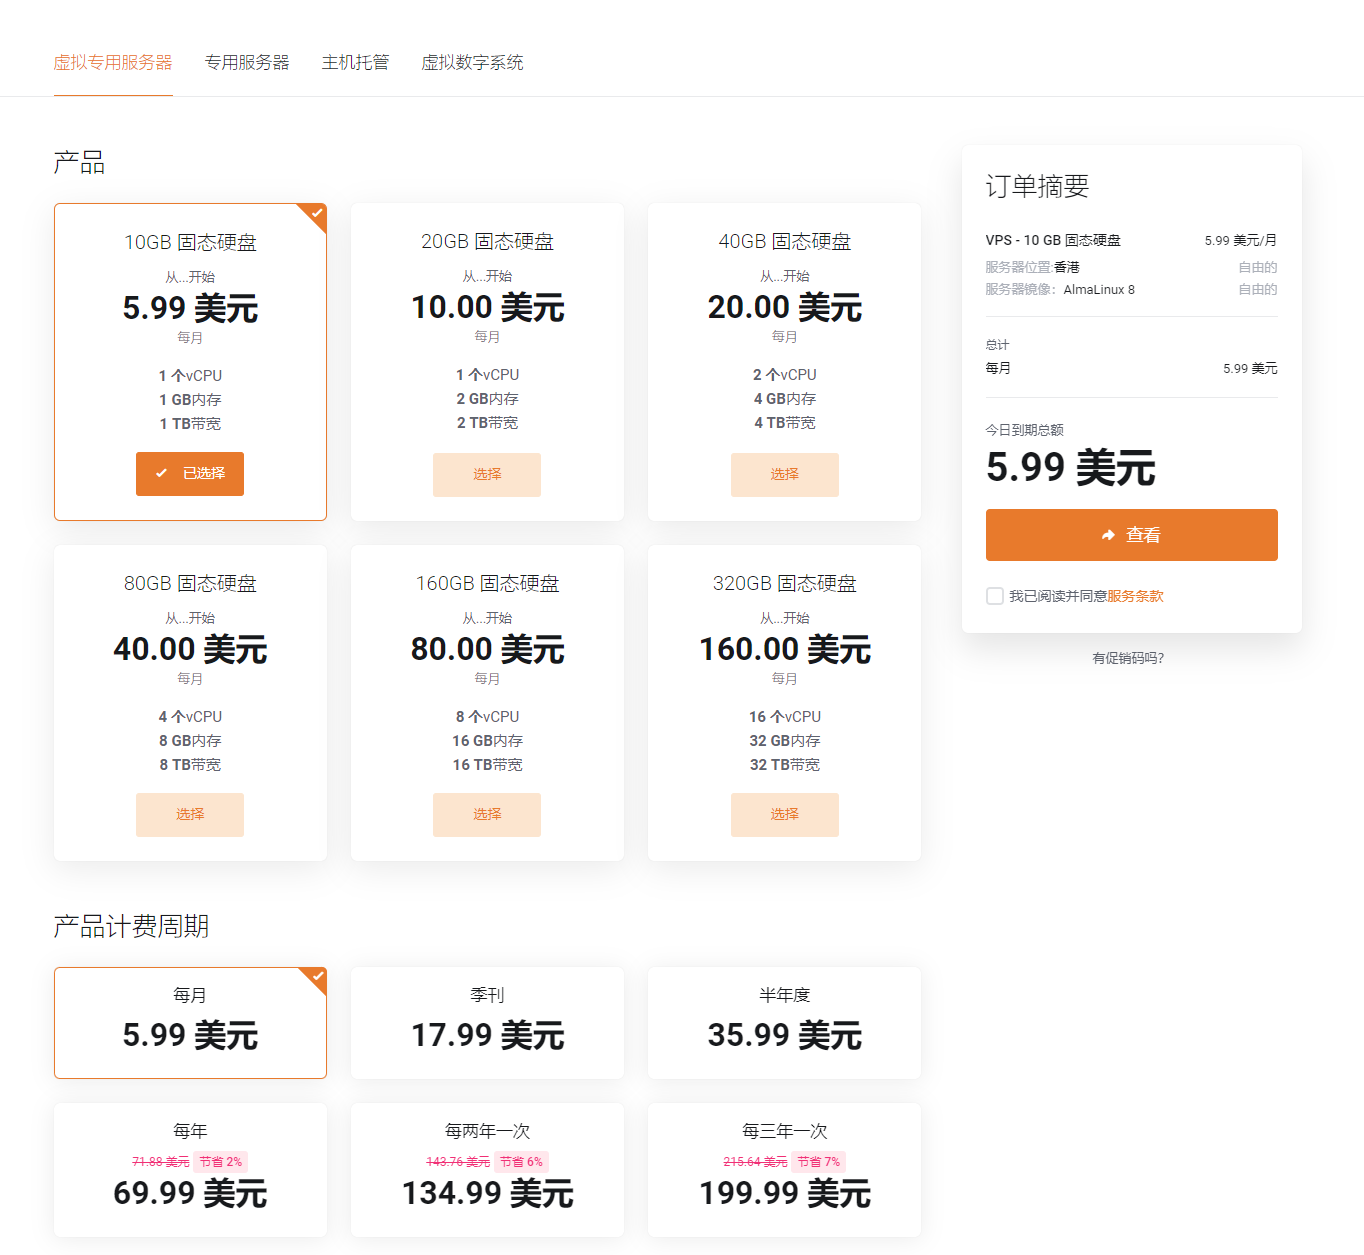Select the 40GB 固态硬盘 plan
The image size is (1364, 1255).
pyautogui.click(x=784, y=475)
